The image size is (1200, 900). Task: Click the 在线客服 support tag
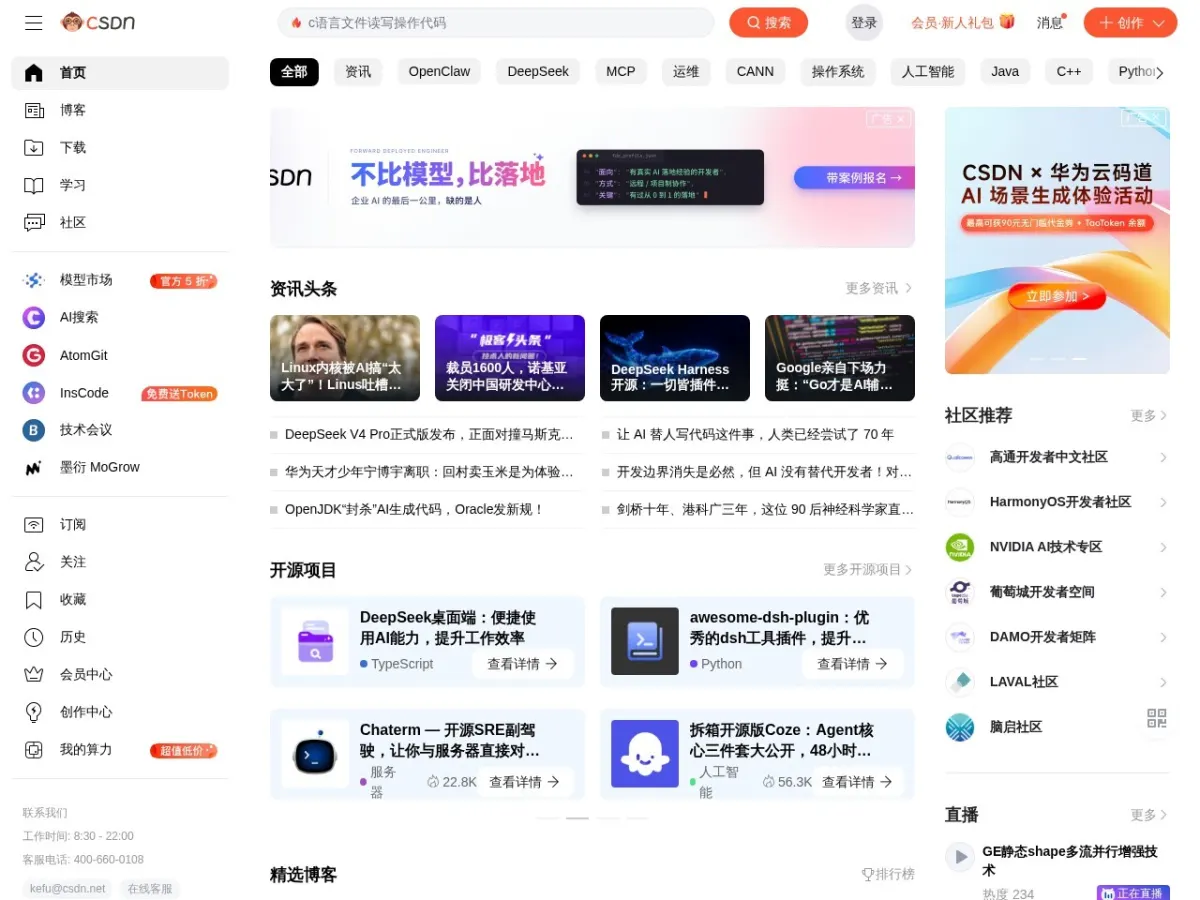point(150,888)
